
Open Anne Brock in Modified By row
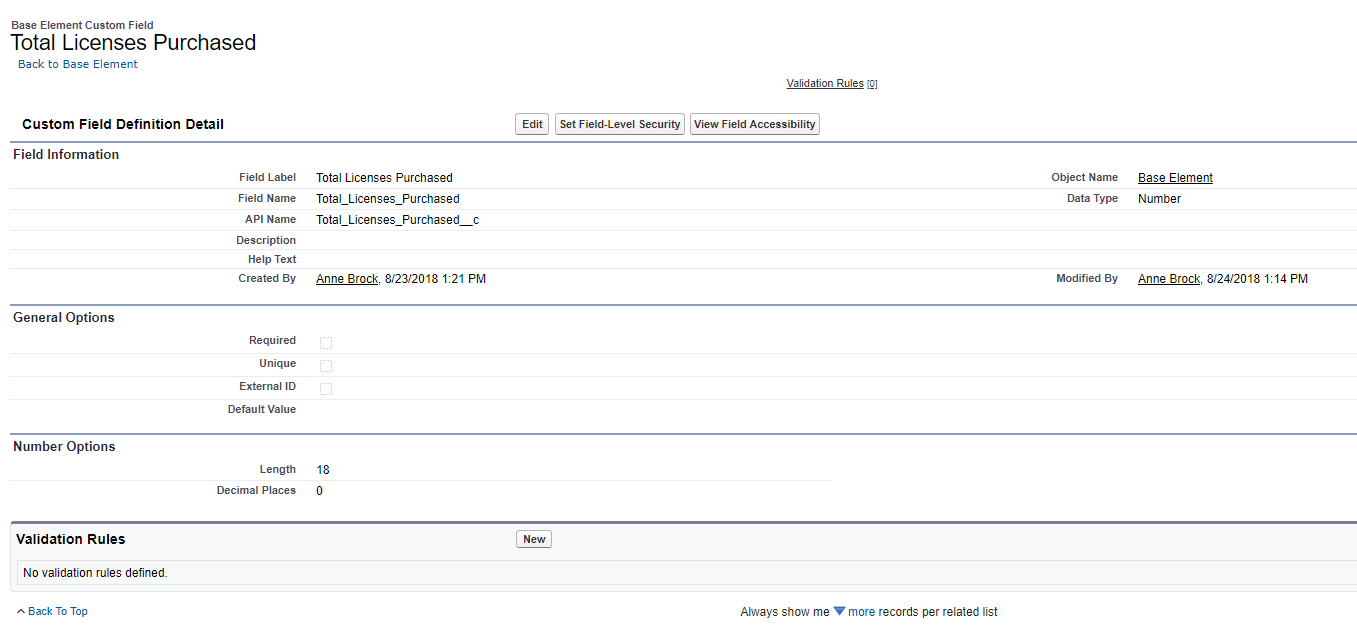pos(1168,279)
